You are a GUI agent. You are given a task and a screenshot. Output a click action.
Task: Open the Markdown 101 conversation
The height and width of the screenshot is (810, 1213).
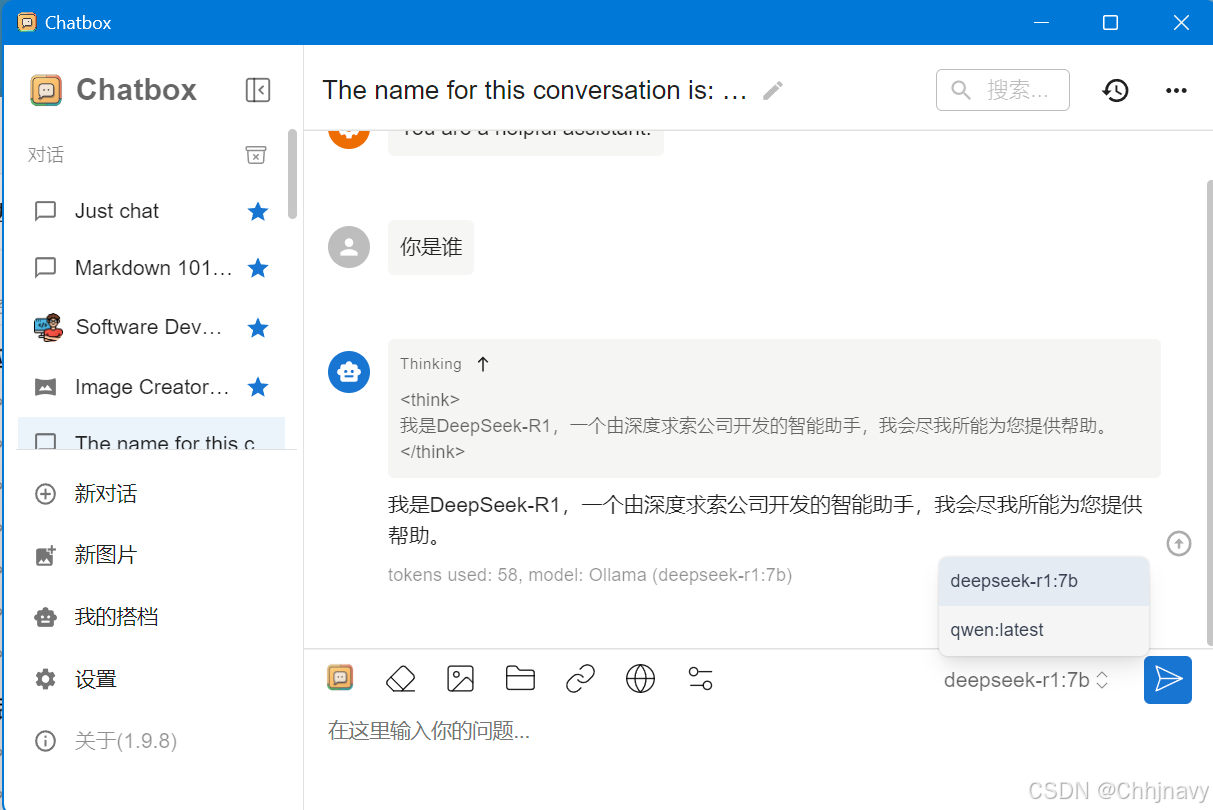pos(152,268)
